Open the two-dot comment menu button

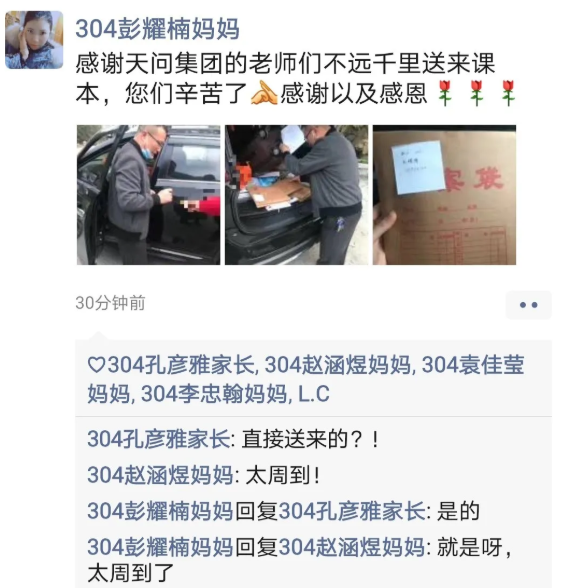(x=528, y=305)
